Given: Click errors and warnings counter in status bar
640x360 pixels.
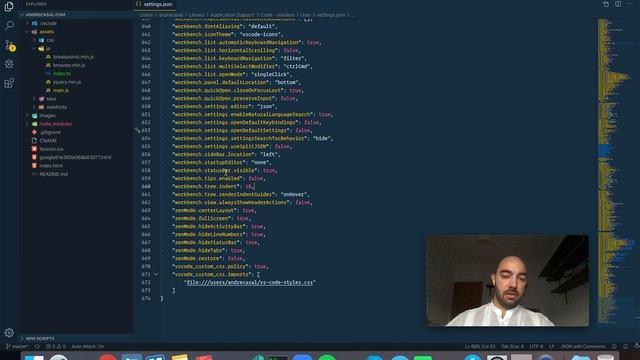Looking at the screenshot, I should pyautogui.click(x=56, y=346).
